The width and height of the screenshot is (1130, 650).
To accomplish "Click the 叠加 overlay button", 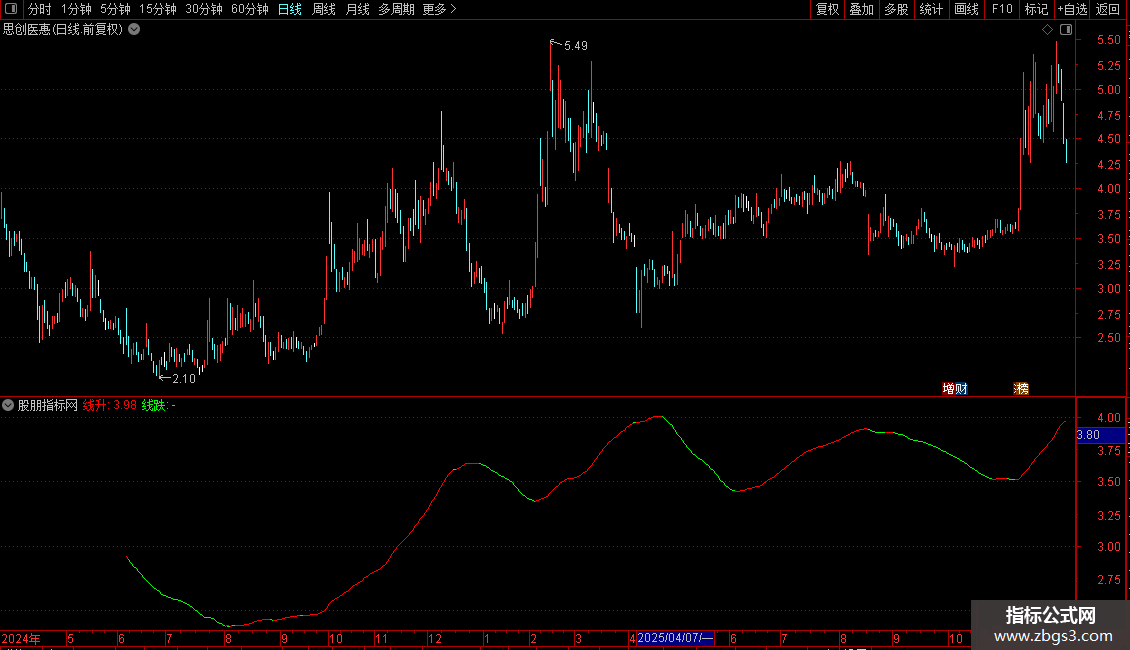I will point(862,9).
